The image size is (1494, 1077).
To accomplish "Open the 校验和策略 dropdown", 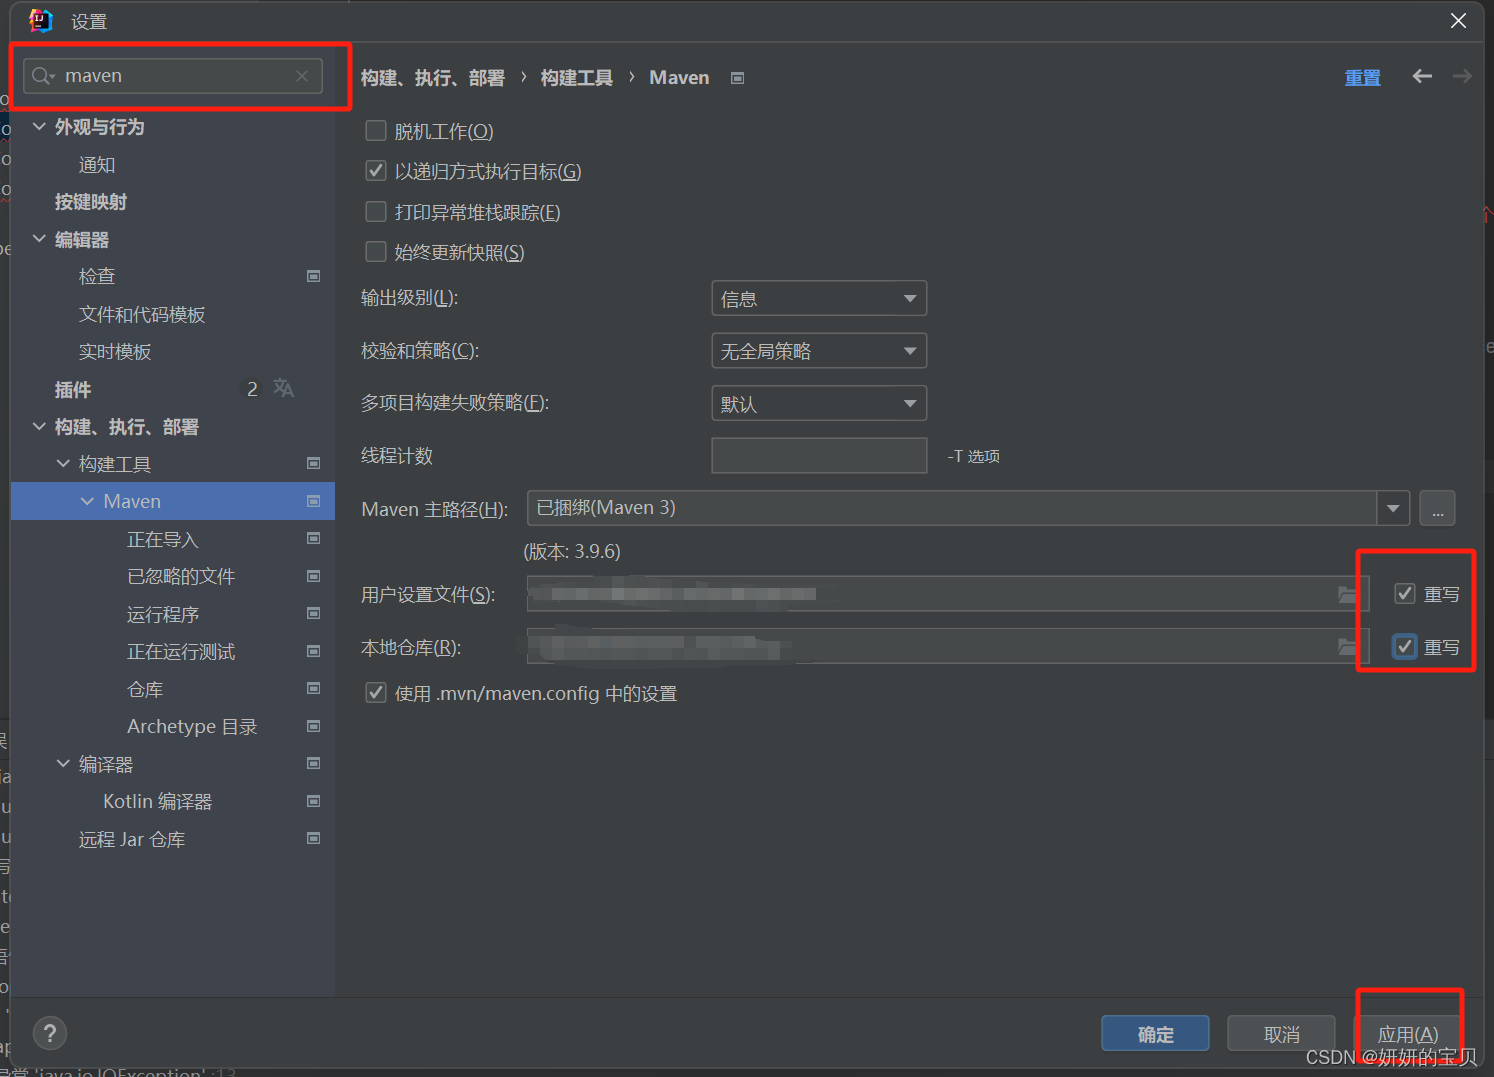I will 818,351.
